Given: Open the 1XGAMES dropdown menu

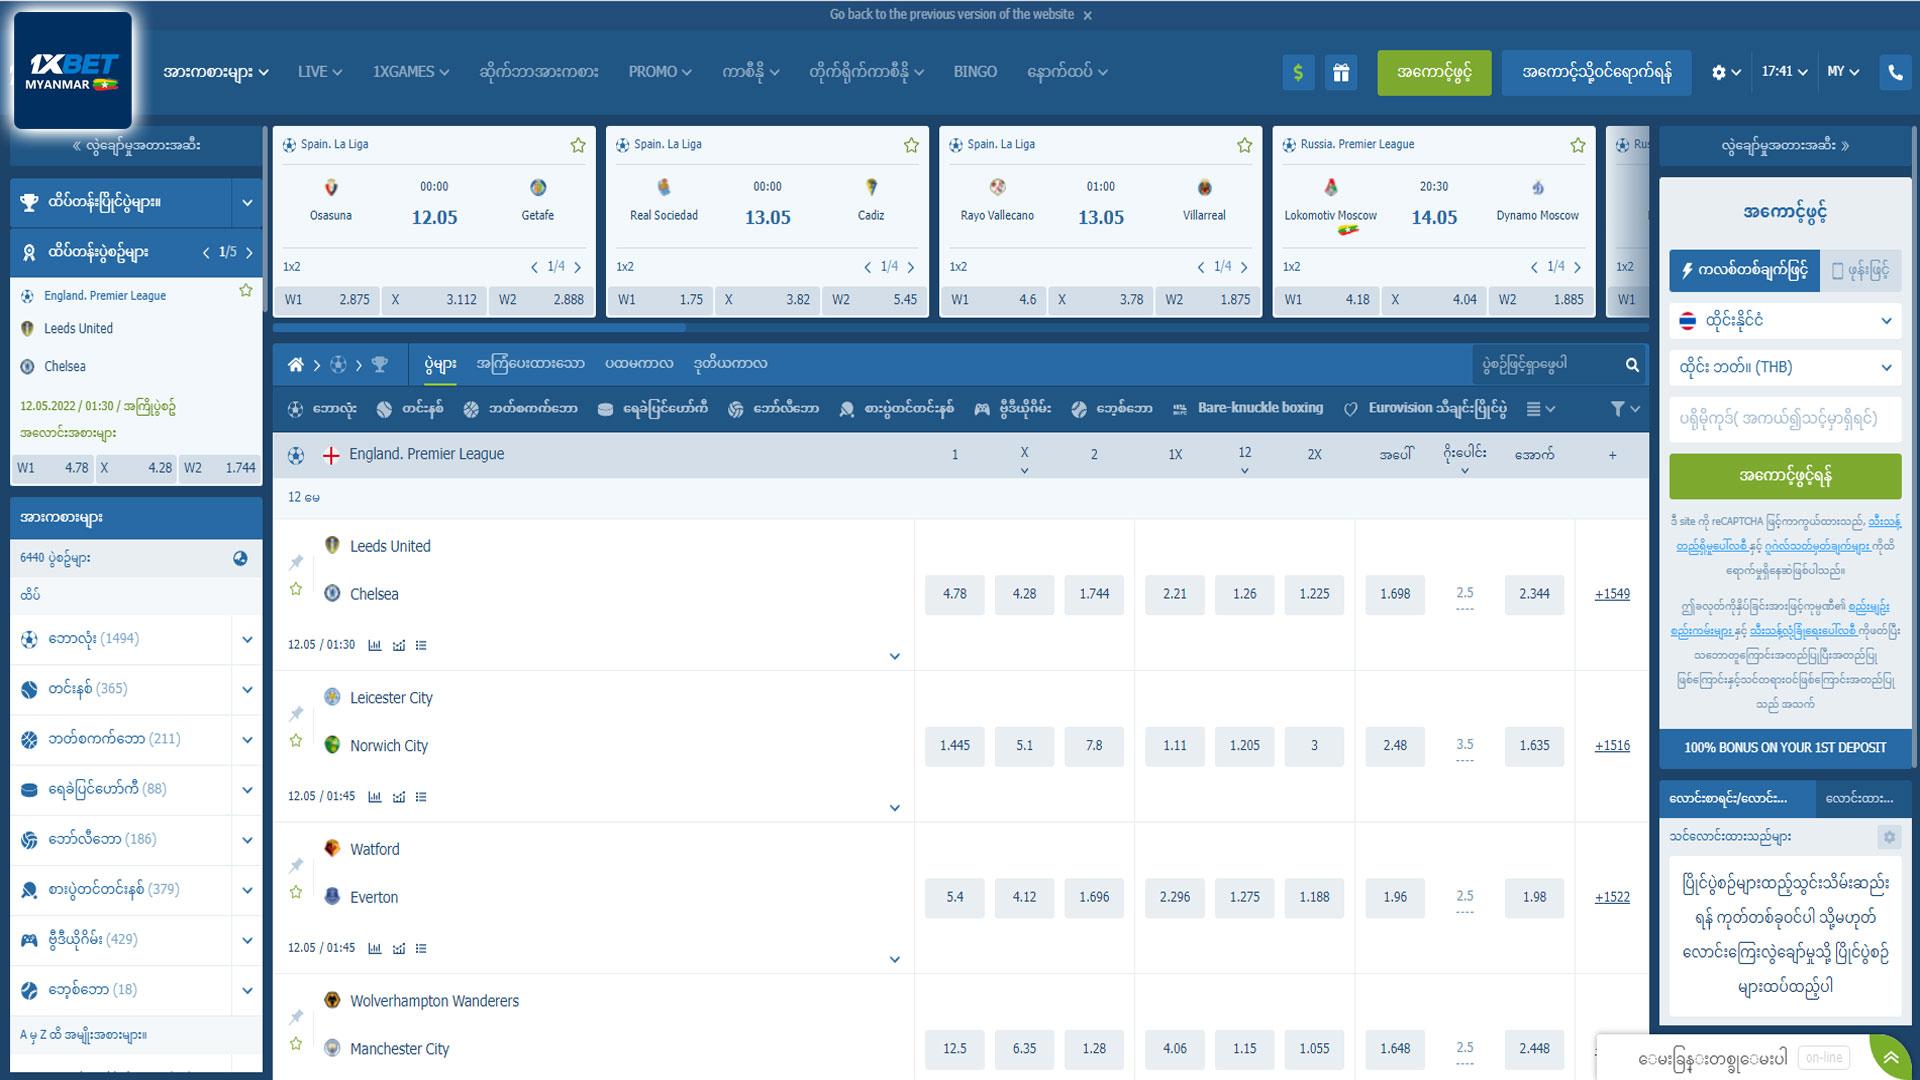Looking at the screenshot, I should click(411, 72).
